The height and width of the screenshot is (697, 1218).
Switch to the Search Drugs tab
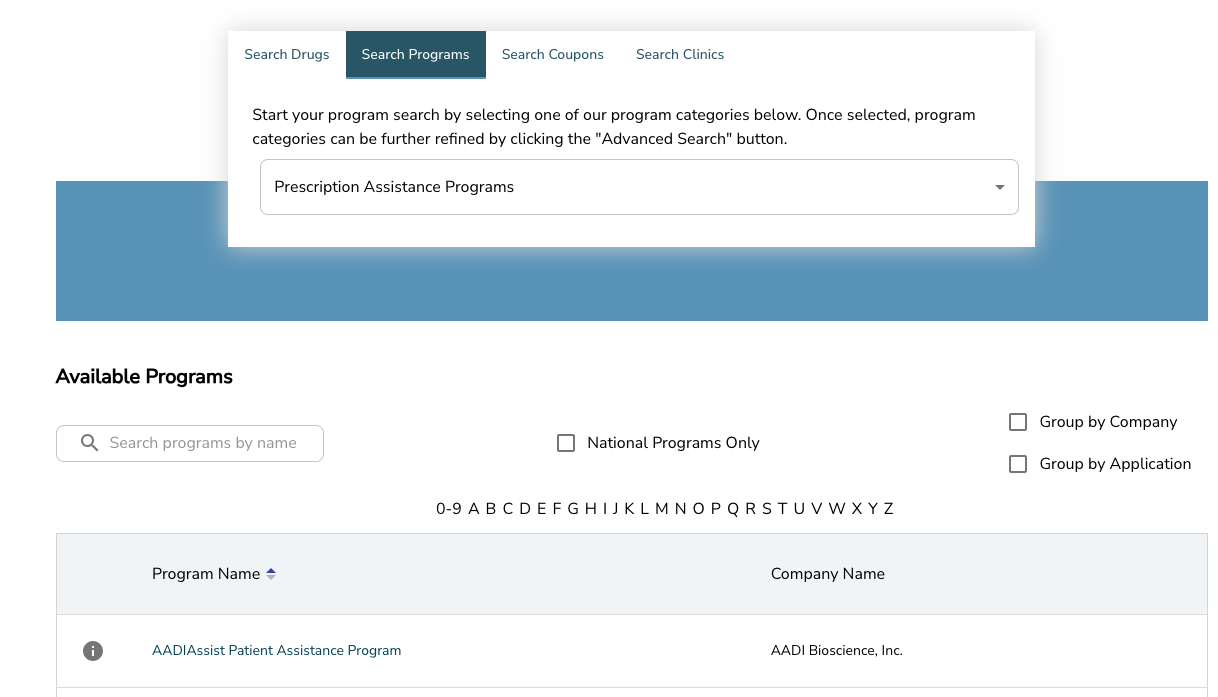pyautogui.click(x=287, y=54)
